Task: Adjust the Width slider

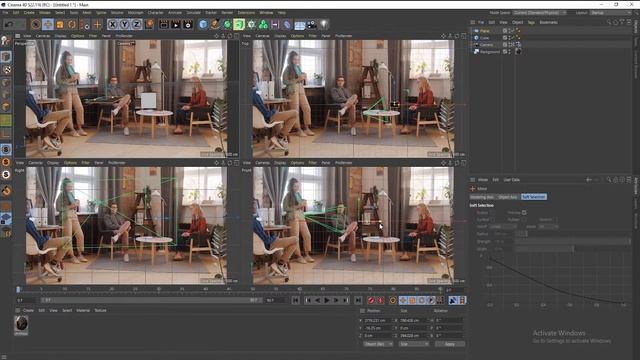Action: click(572, 248)
